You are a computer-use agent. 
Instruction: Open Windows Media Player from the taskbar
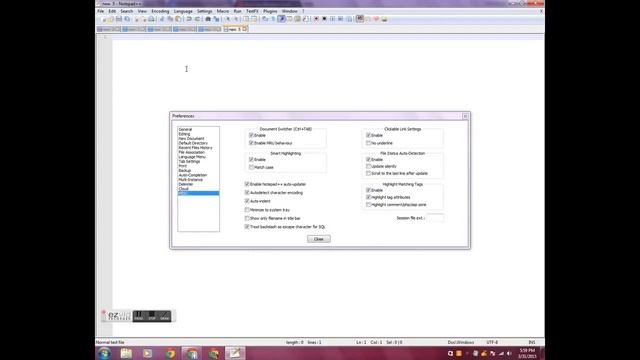pyautogui.click(x=147, y=353)
